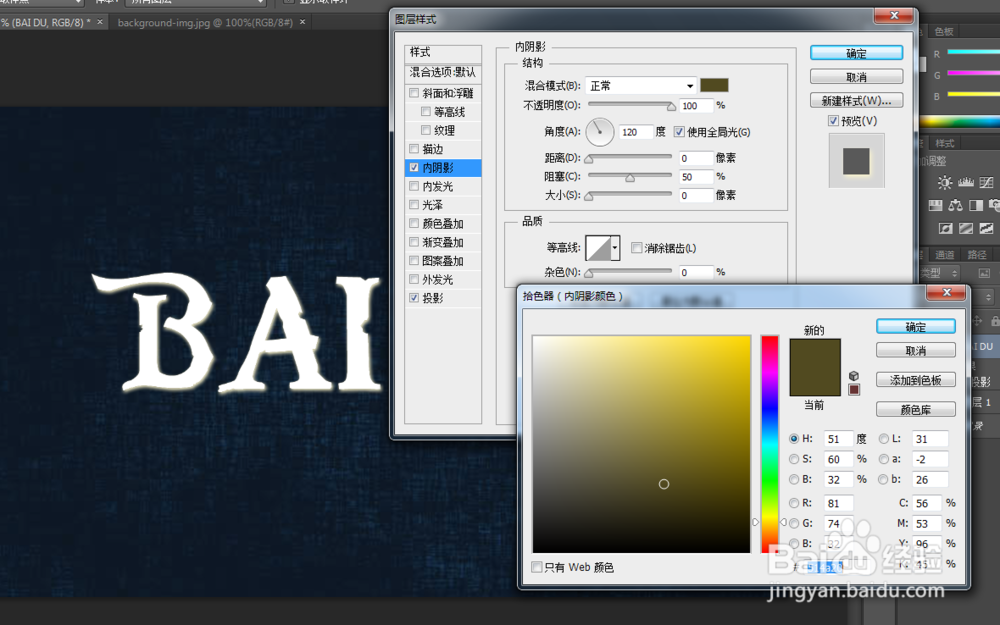Enable the 描边 style checkbox
Viewport: 1000px width, 625px height.
pos(414,149)
